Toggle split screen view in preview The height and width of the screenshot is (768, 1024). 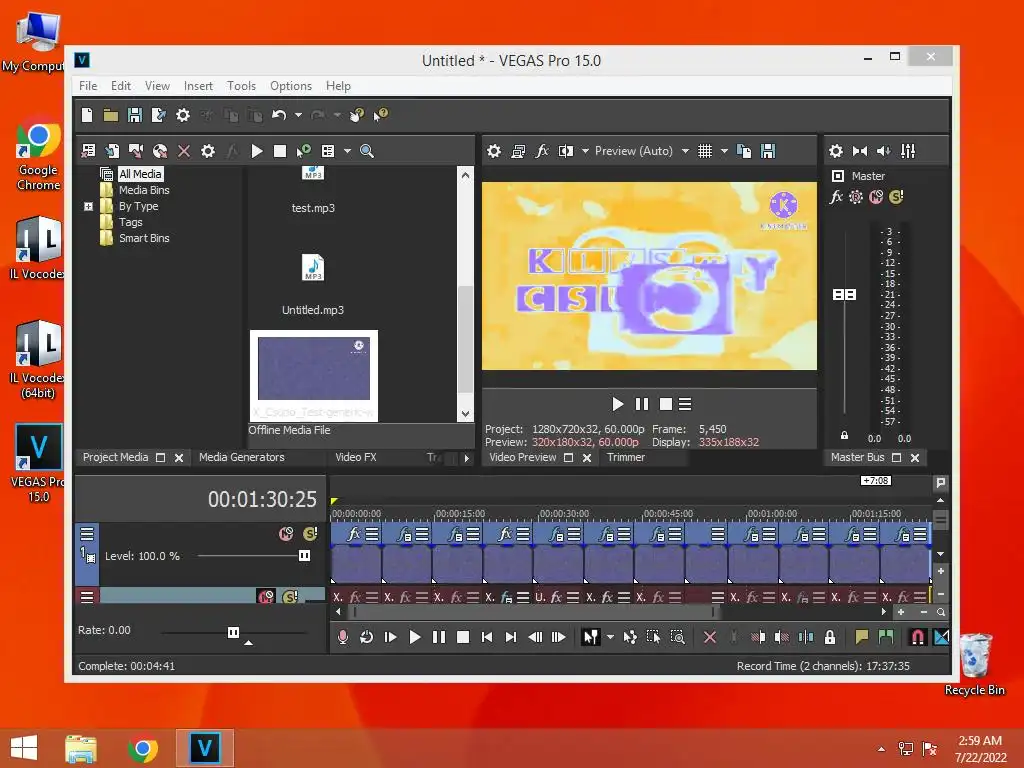[x=566, y=152]
